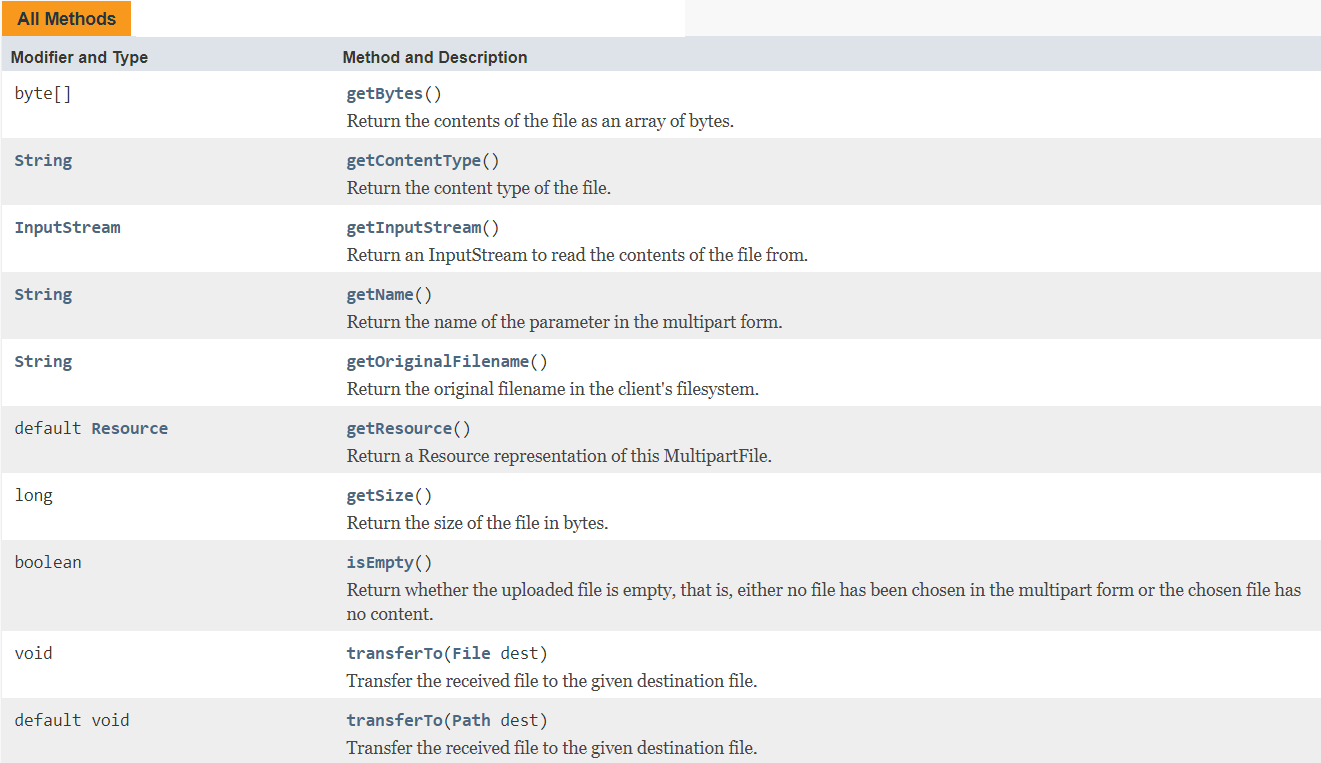
Task: Open transferTo method with File parameter
Action: (394, 654)
